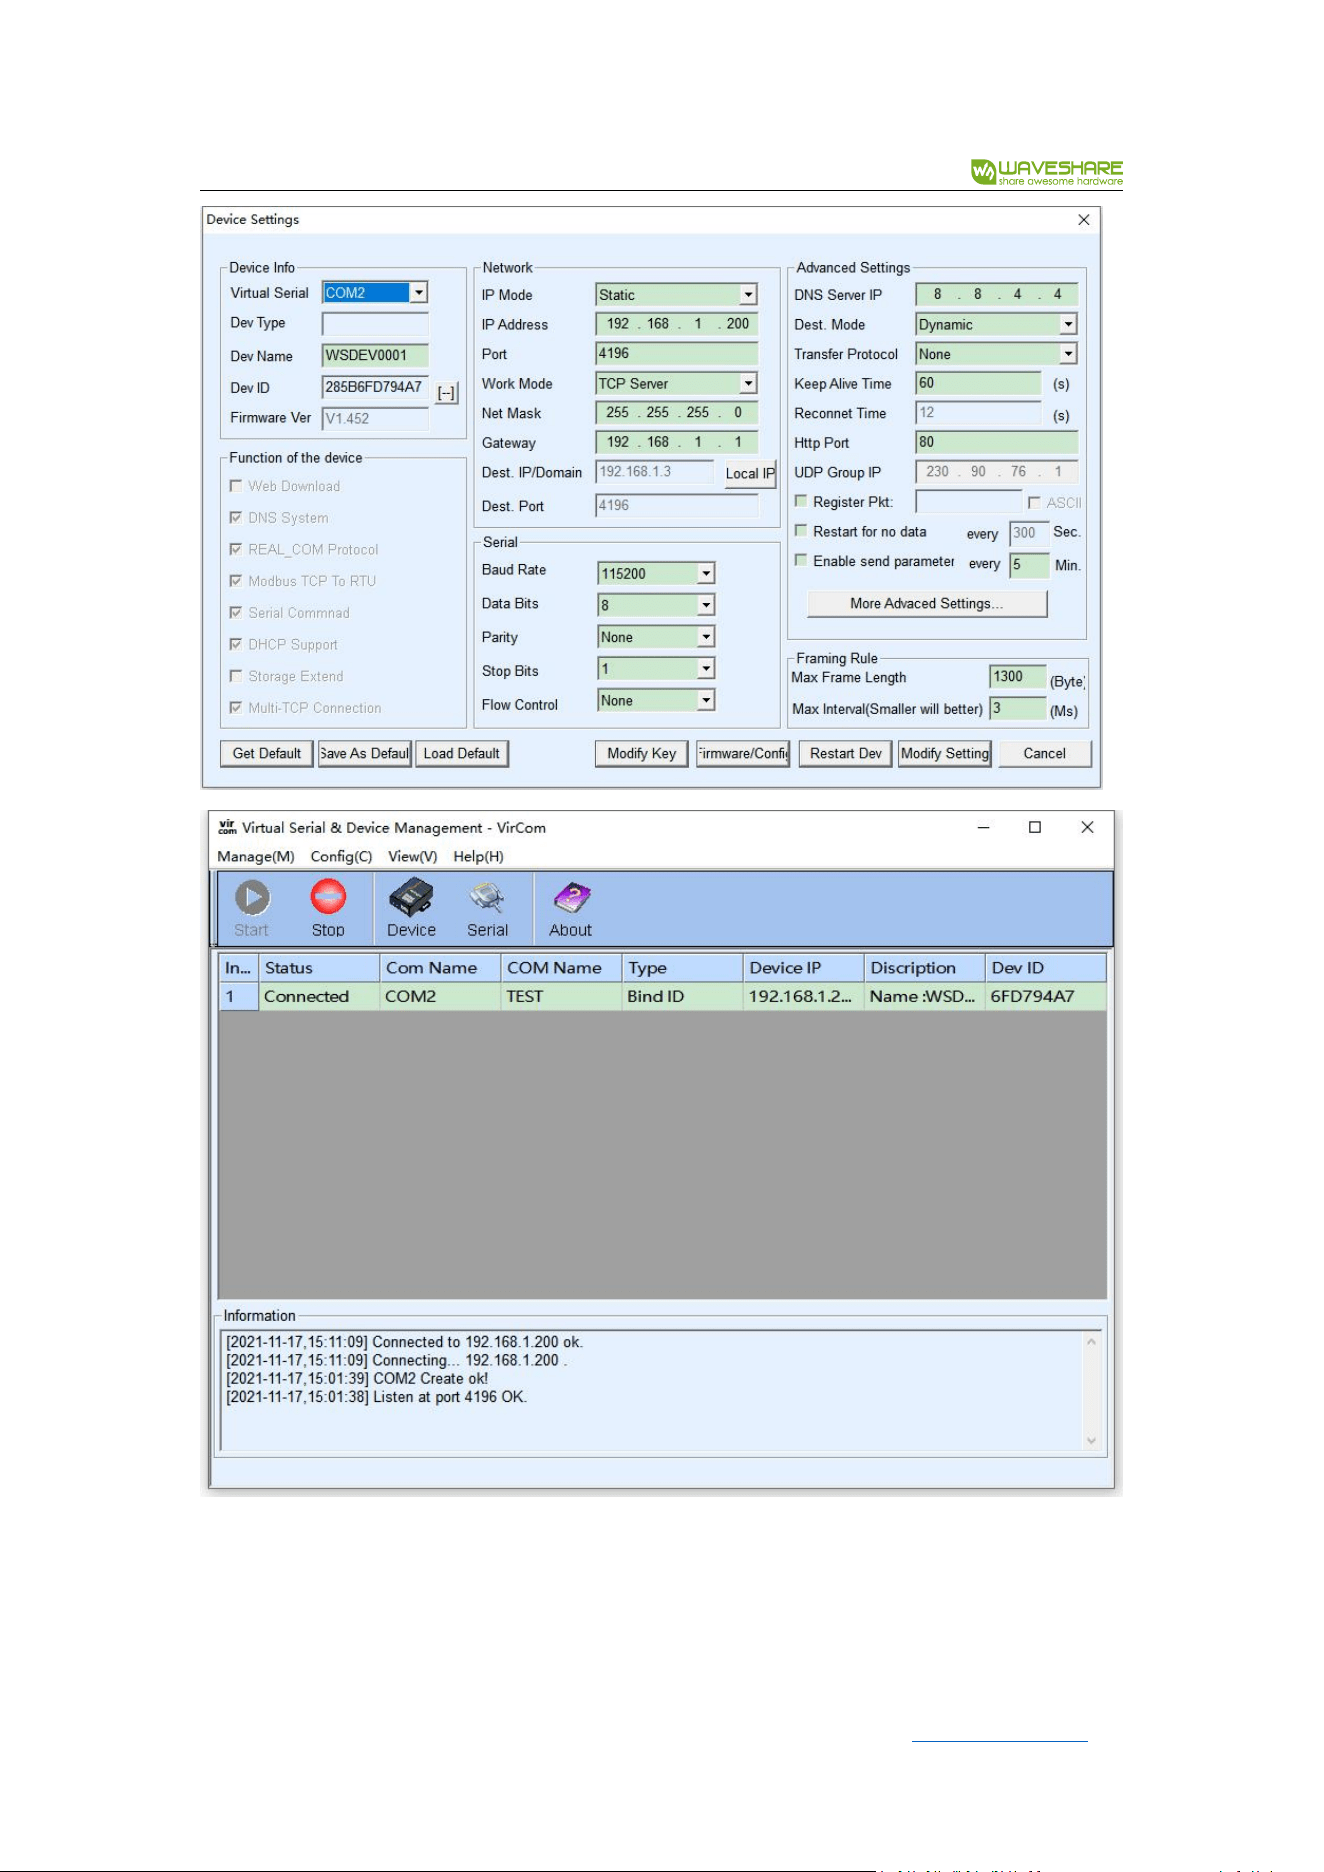The width and height of the screenshot is (1324, 1872).
Task: Open the Config(C) menu
Action: tap(341, 856)
